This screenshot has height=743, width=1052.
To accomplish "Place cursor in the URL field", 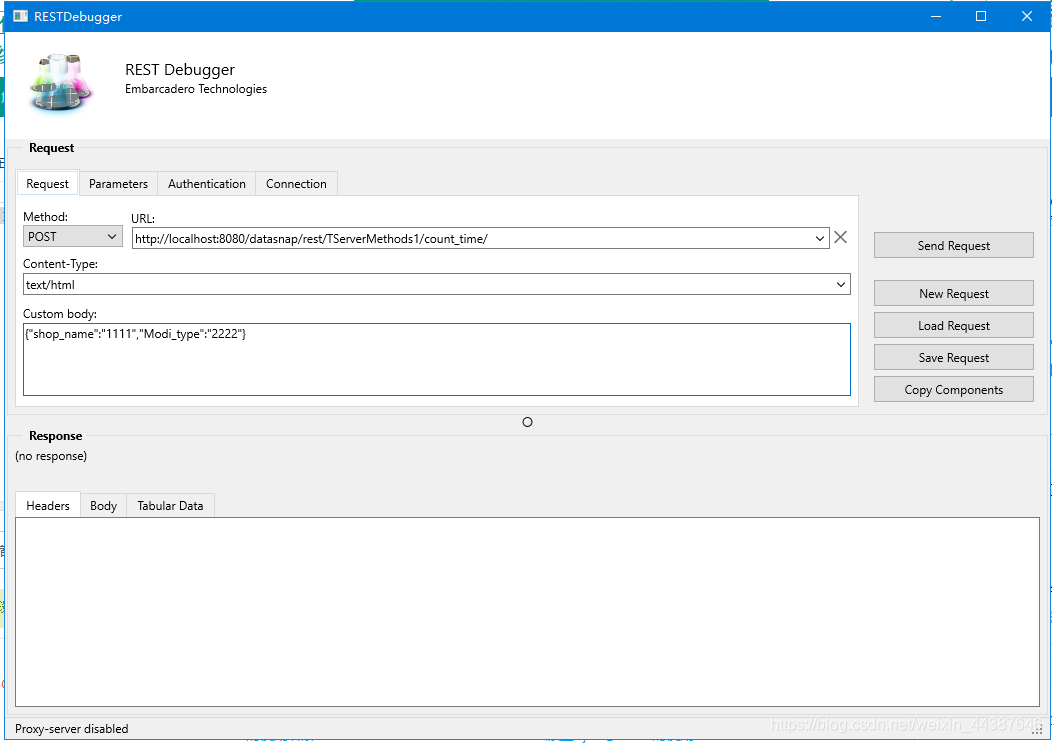I will (x=470, y=238).
